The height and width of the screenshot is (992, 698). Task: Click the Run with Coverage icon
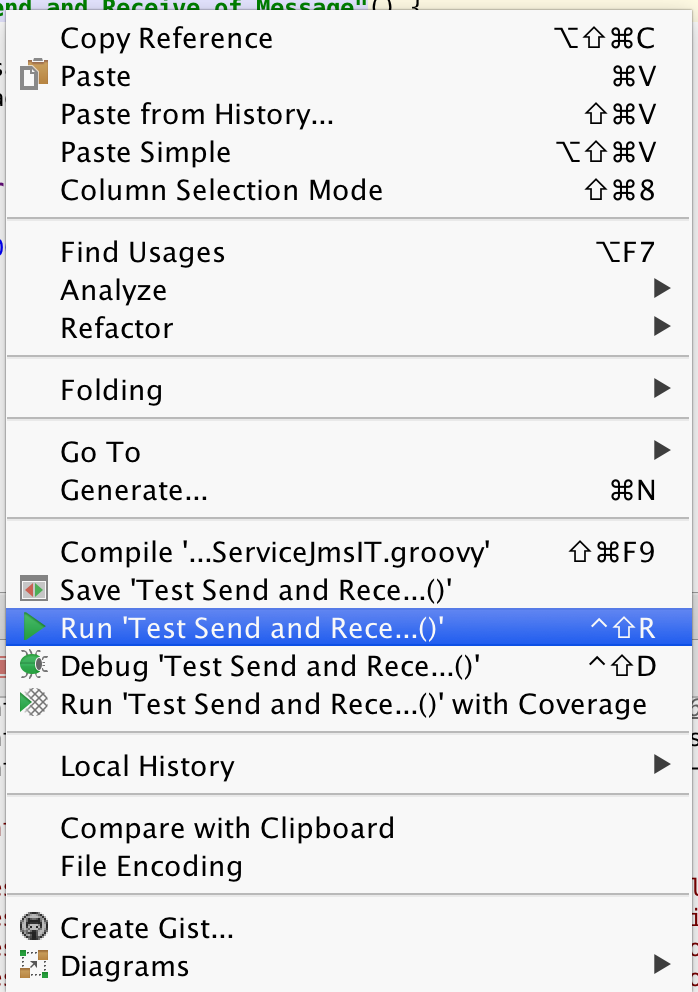click(x=34, y=703)
